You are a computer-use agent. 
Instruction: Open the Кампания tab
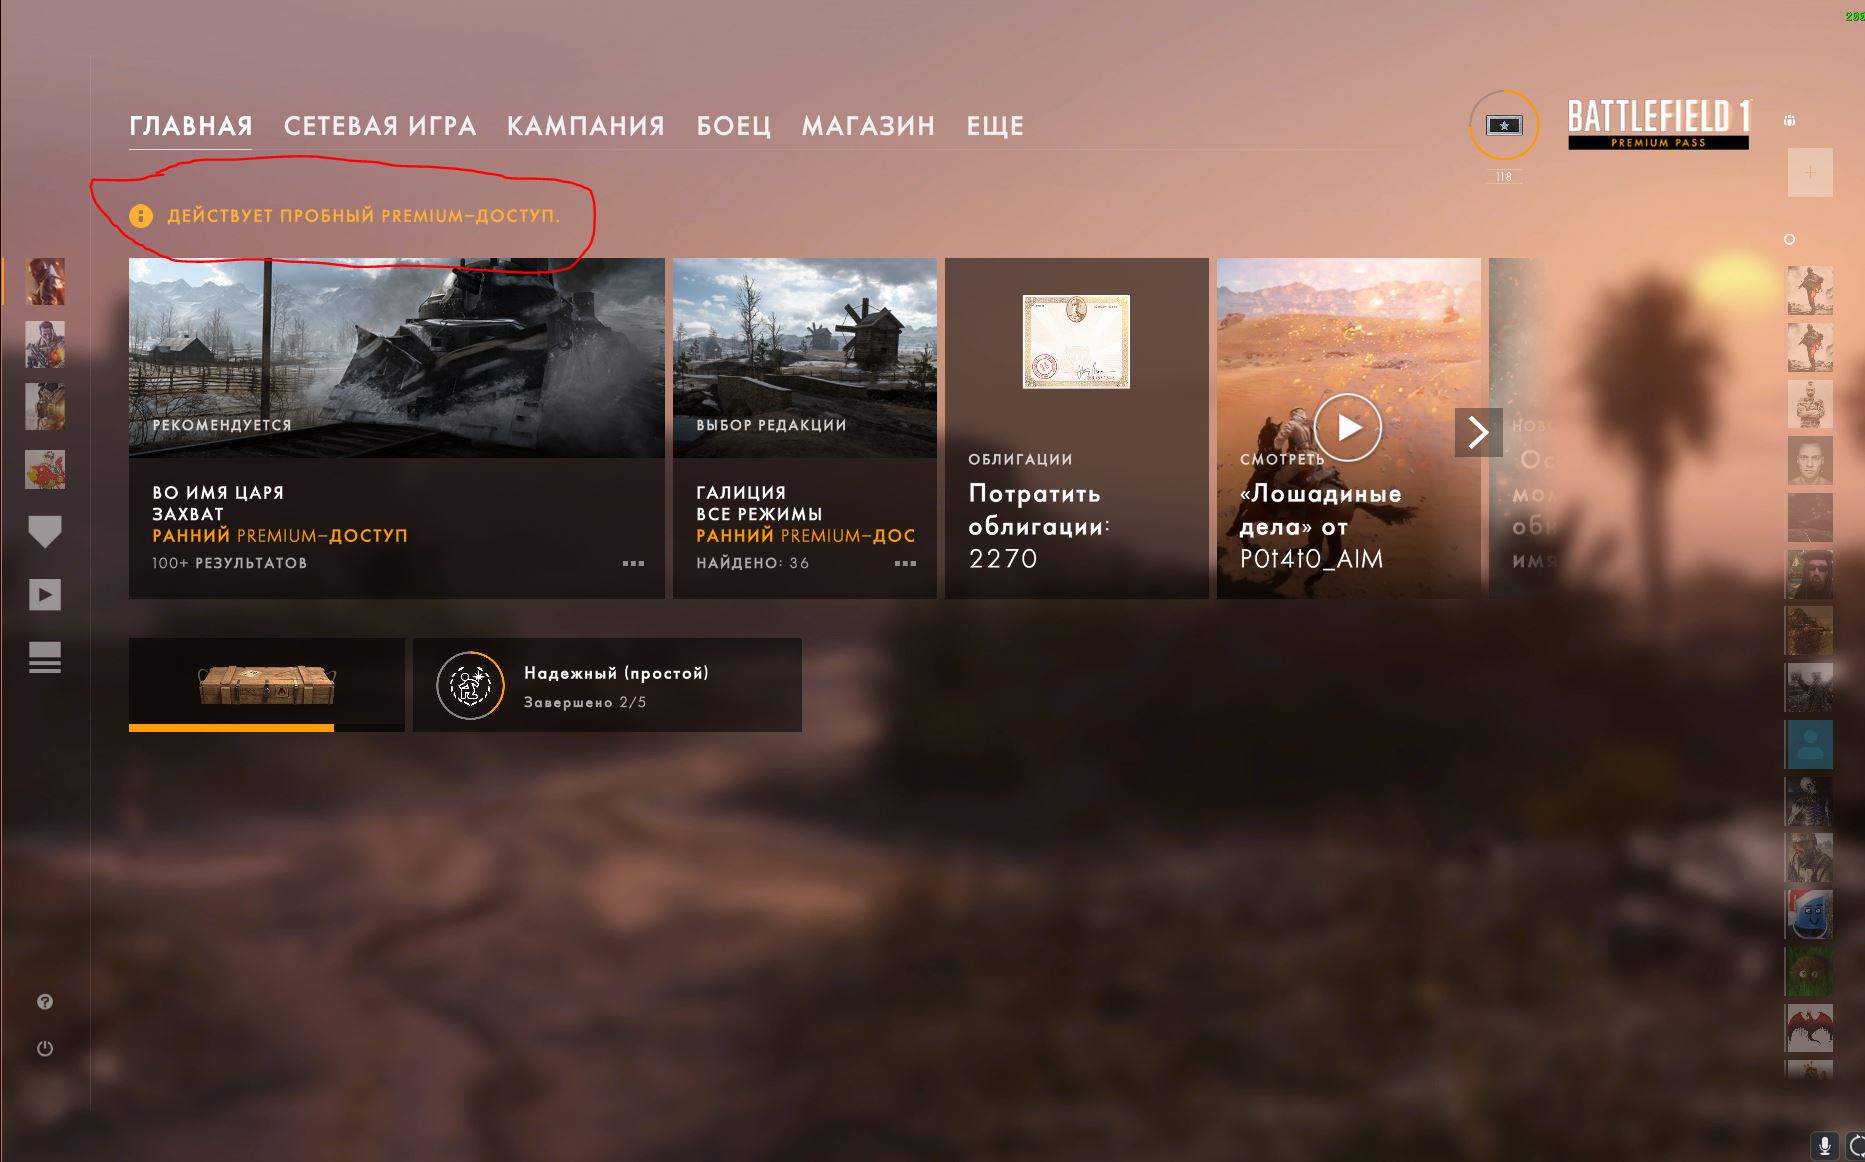point(586,126)
